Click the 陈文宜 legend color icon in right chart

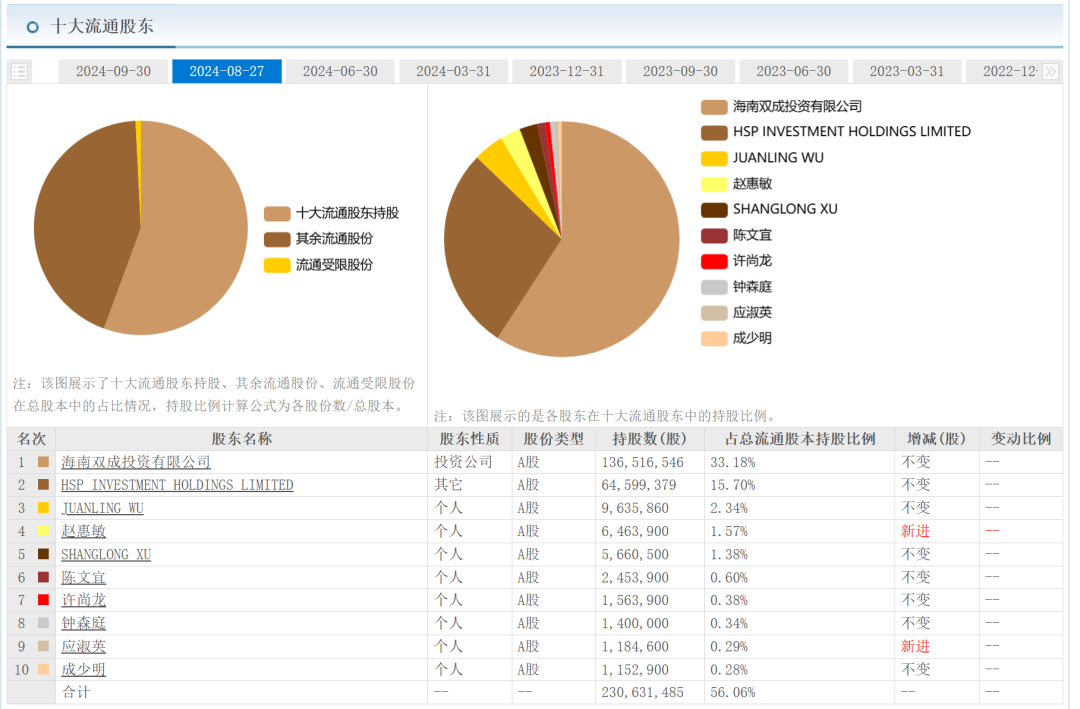click(x=714, y=236)
